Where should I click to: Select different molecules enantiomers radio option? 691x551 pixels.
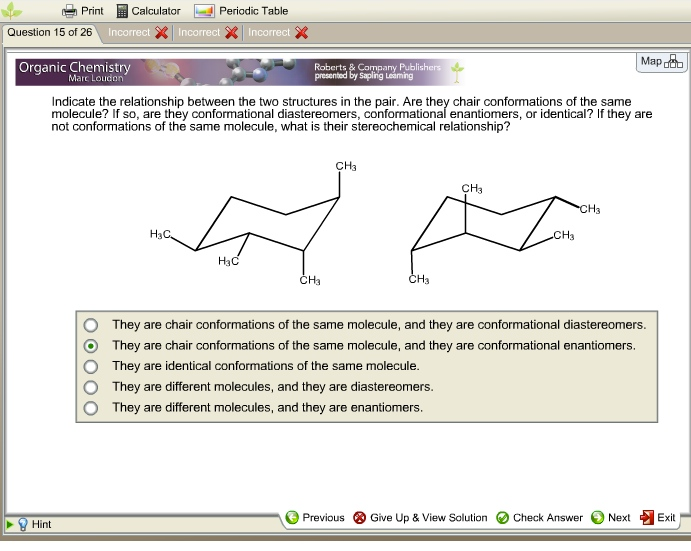tap(91, 408)
